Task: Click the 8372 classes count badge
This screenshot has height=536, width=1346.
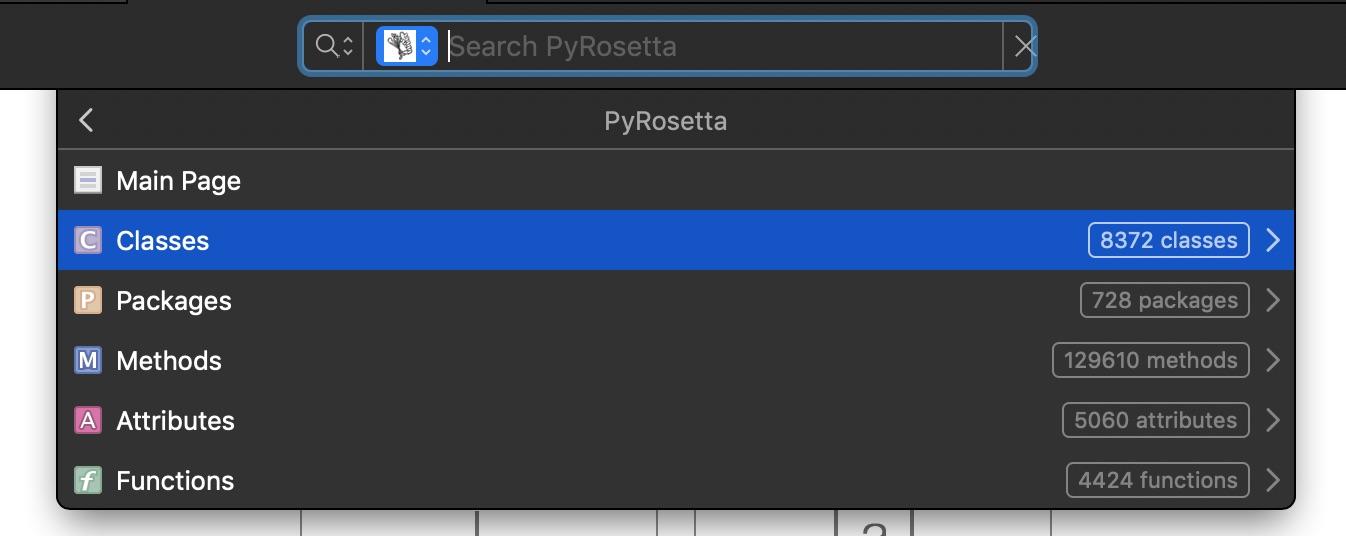Action: click(1168, 240)
